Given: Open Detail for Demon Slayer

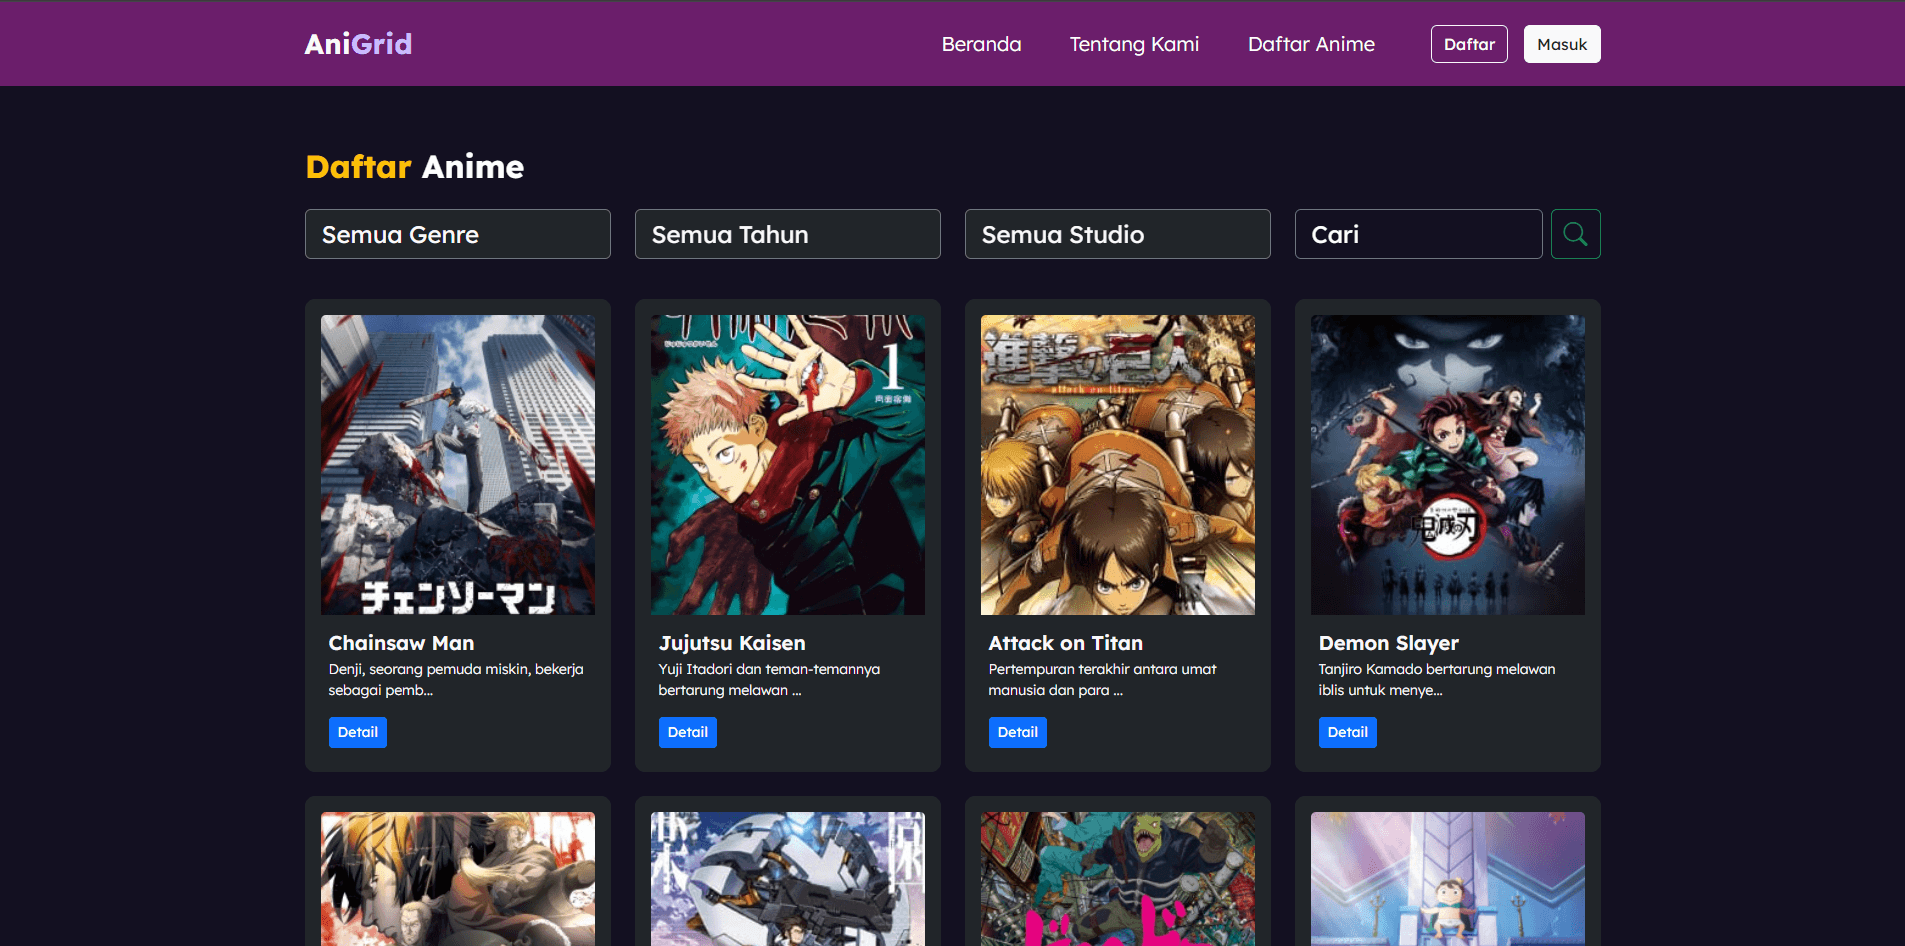Looking at the screenshot, I should (x=1348, y=732).
